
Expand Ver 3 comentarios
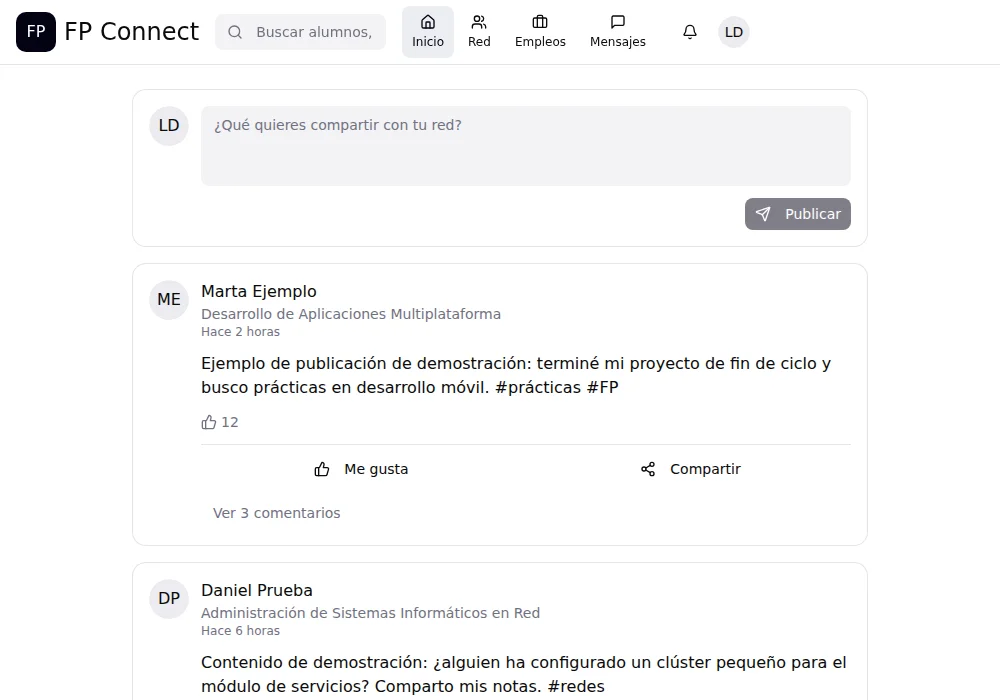277,513
